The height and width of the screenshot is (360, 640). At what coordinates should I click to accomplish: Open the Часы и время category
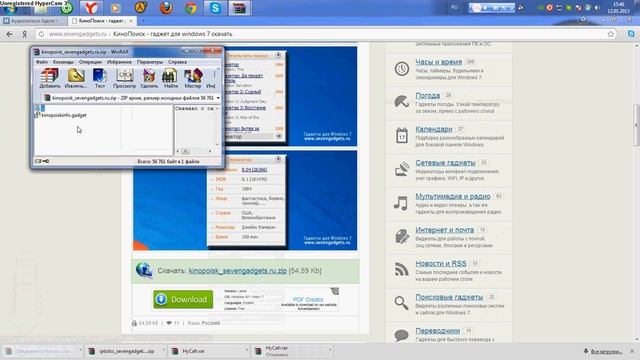[438, 62]
